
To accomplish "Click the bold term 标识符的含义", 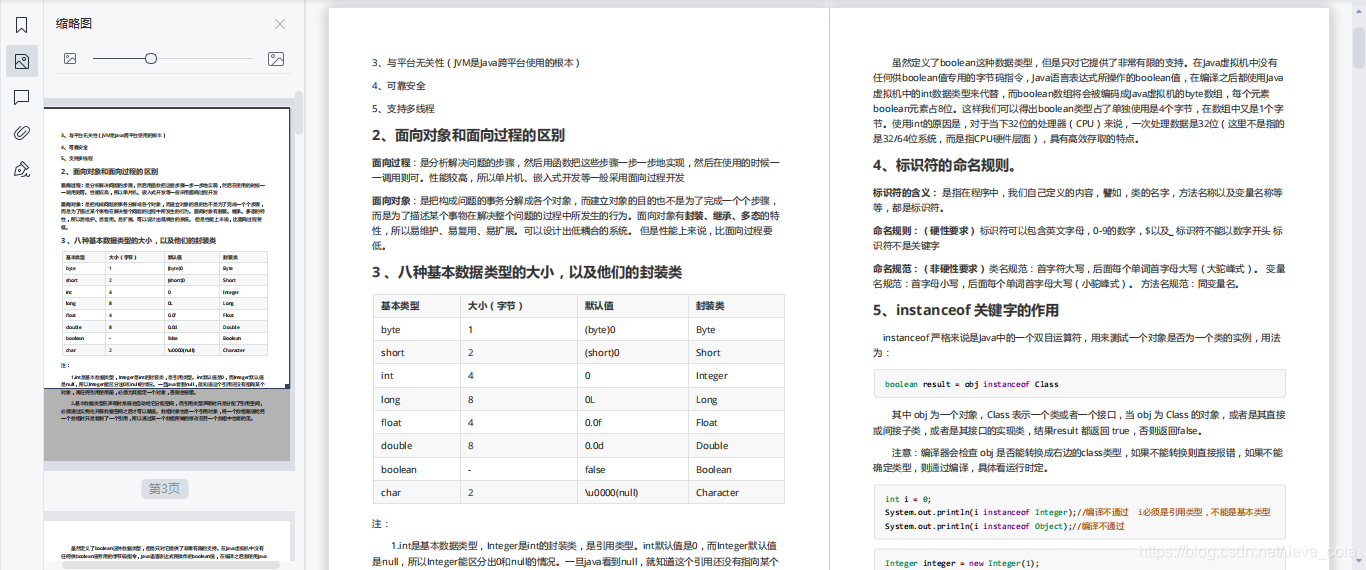I will coord(903,192).
